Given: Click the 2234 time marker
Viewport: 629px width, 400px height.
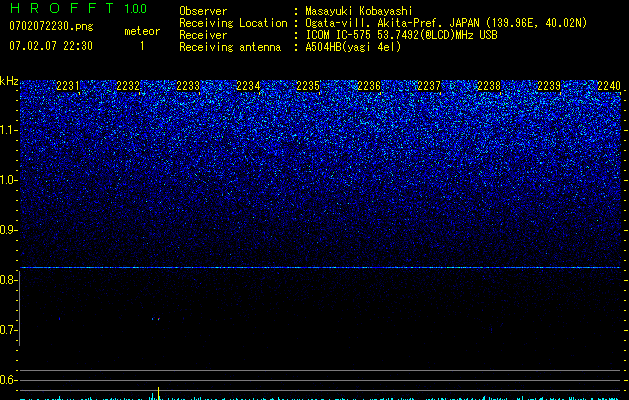Looking at the screenshot, I should point(248,86).
